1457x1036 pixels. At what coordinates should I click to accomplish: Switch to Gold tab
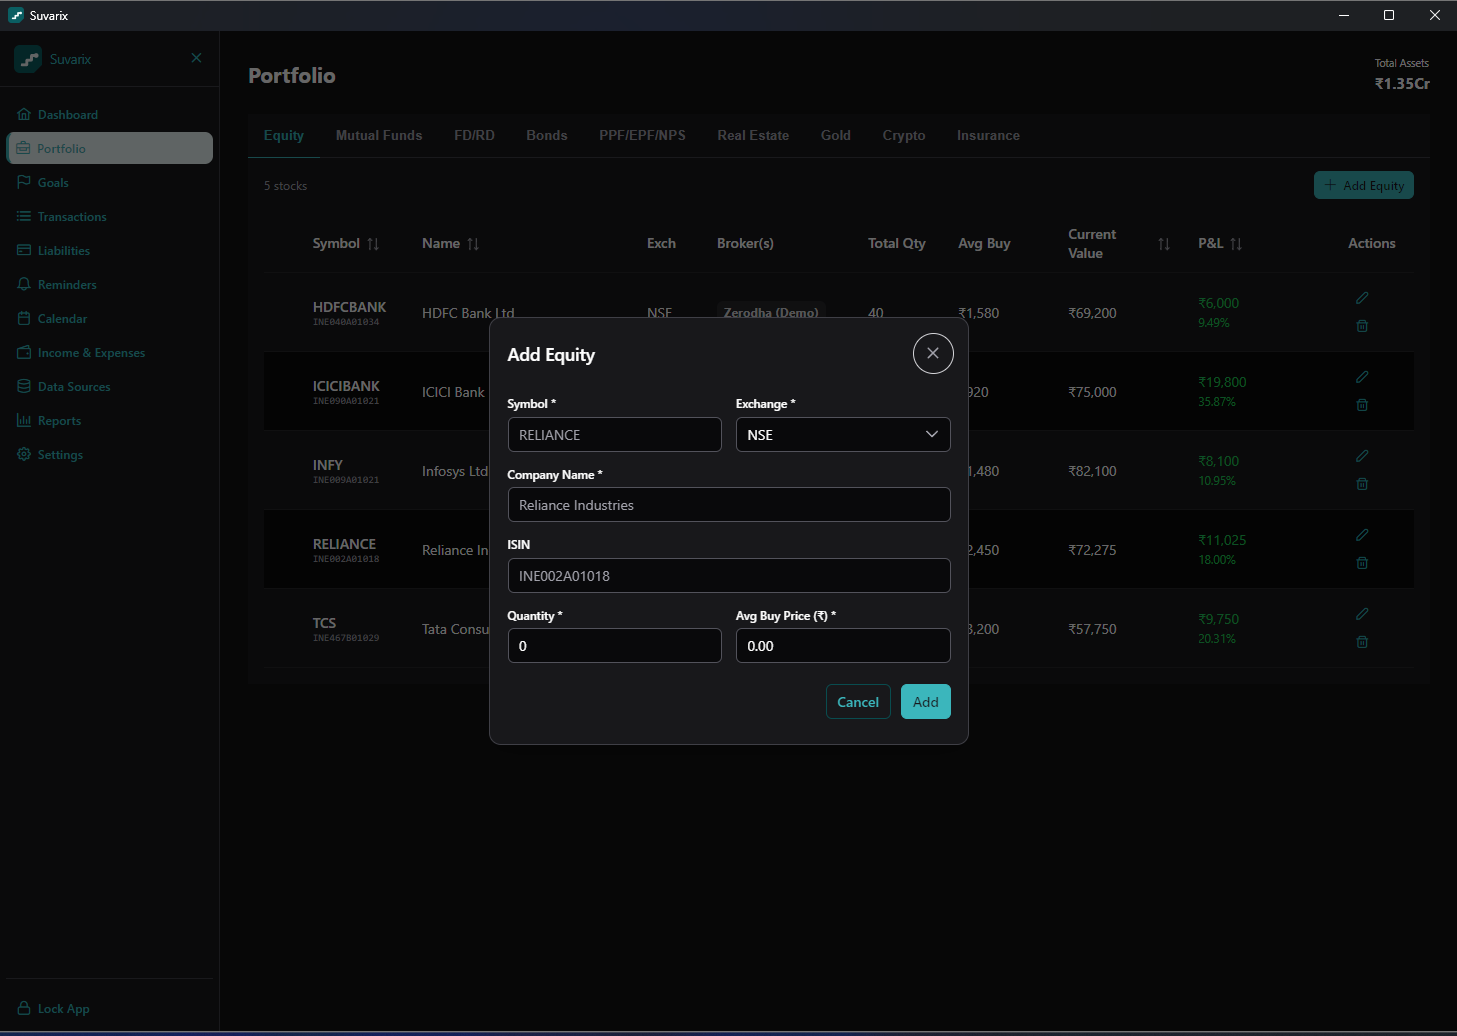tap(836, 135)
